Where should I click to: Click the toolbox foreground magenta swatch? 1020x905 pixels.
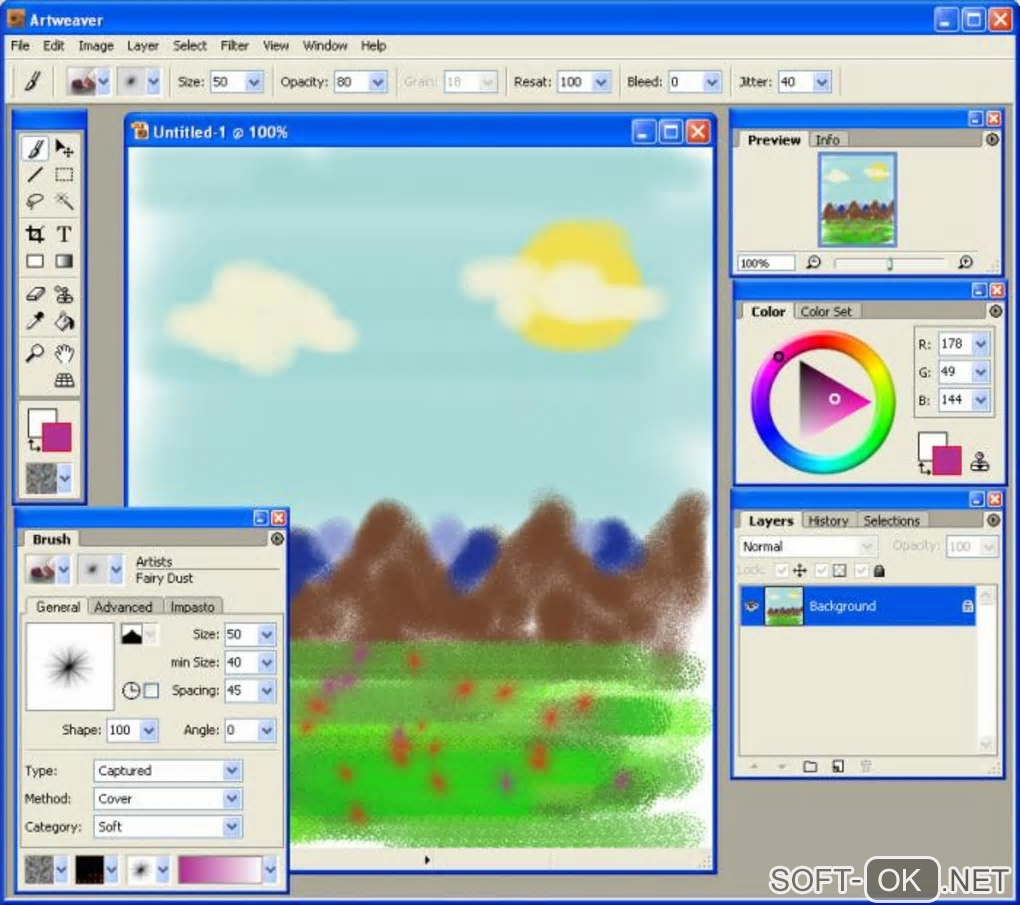click(57, 437)
